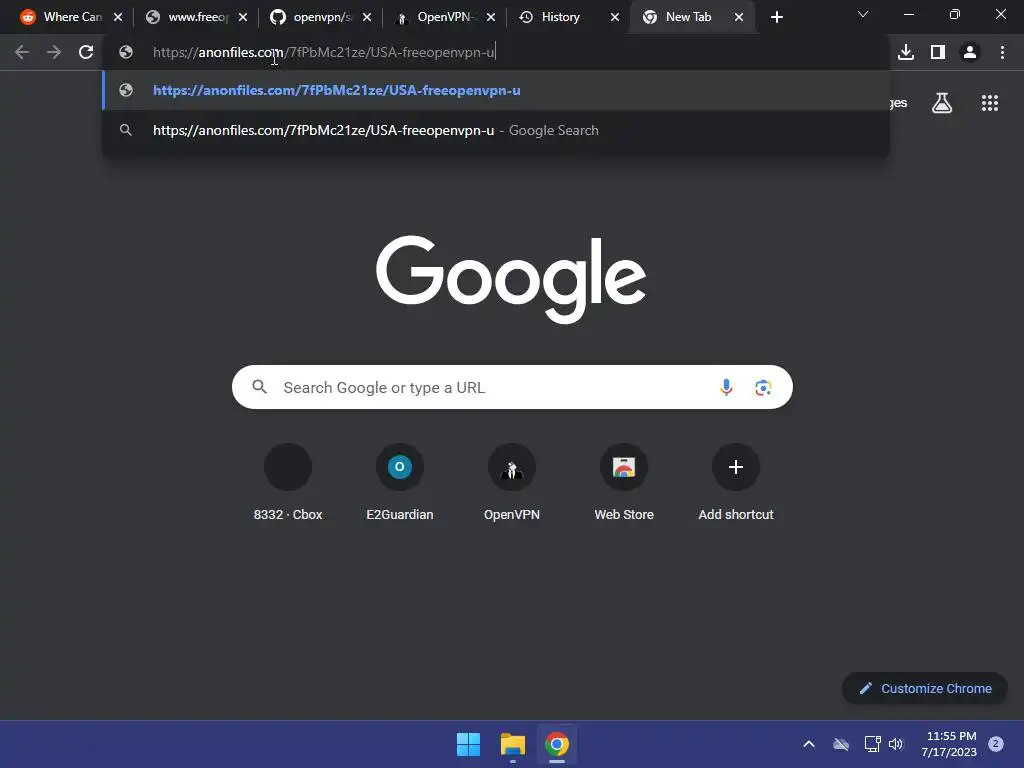Open File Explorer from taskbar

(x=513, y=744)
